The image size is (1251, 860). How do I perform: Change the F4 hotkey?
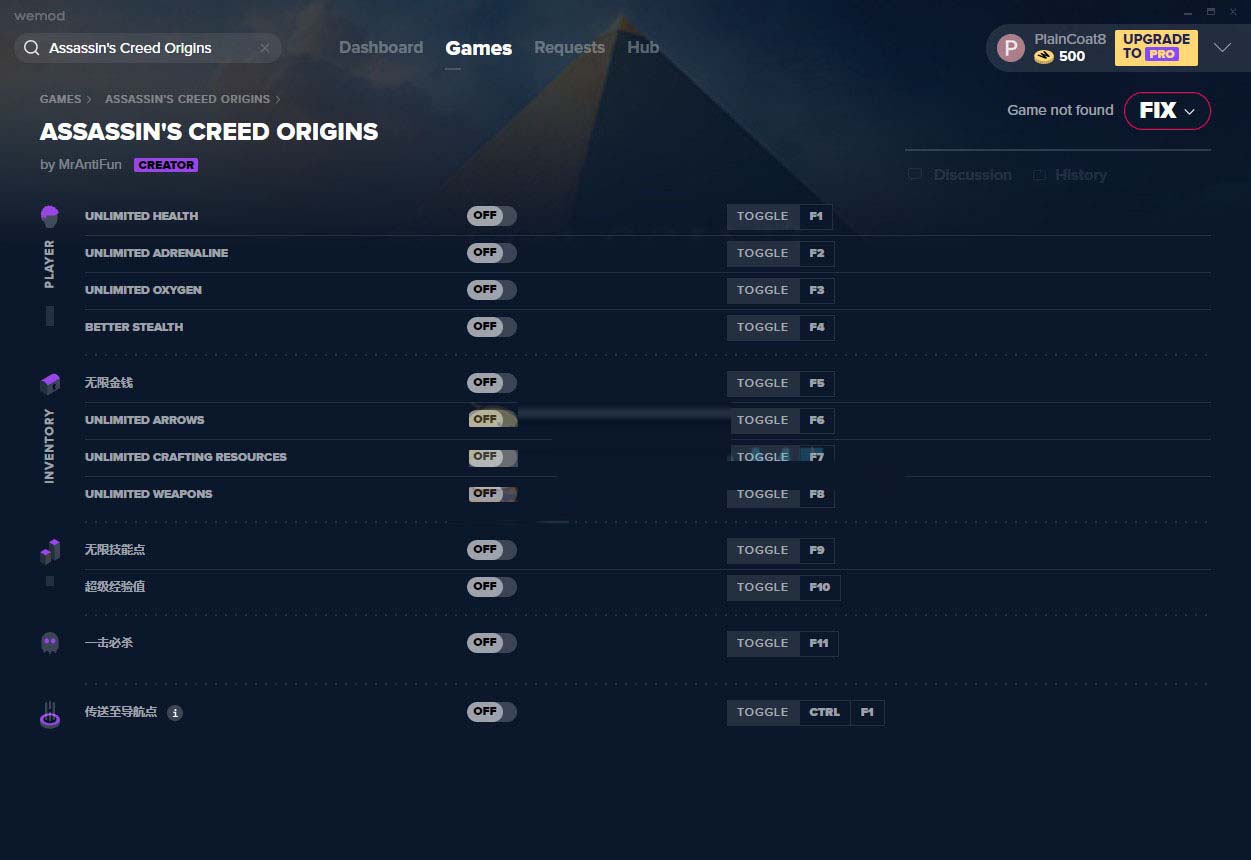(817, 327)
